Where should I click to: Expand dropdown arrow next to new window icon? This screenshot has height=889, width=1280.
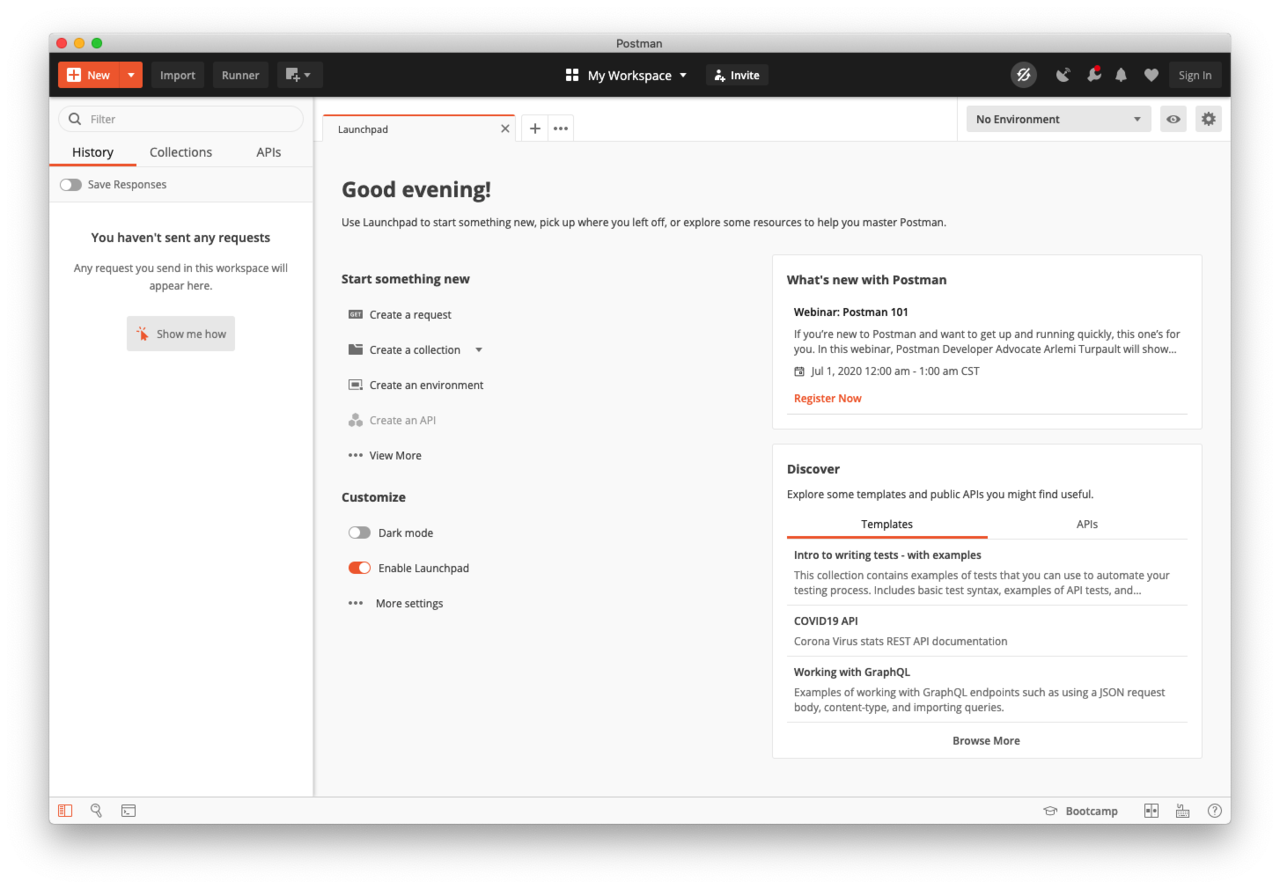[x=308, y=75]
